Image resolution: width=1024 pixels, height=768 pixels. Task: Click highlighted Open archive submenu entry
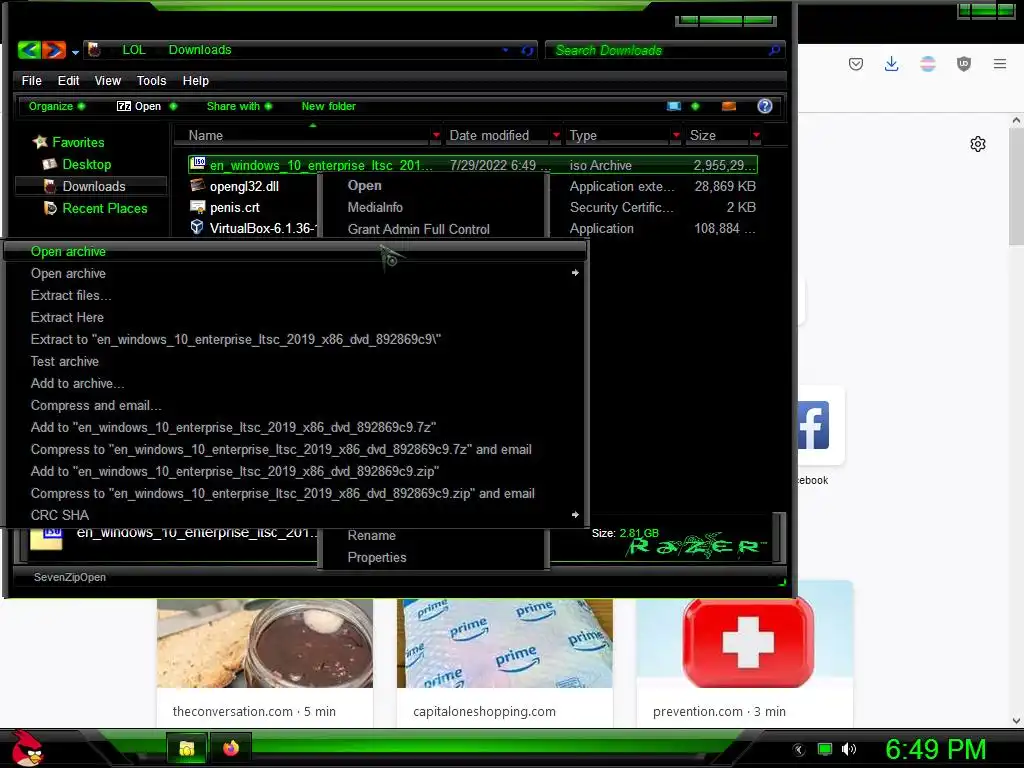click(x=295, y=251)
